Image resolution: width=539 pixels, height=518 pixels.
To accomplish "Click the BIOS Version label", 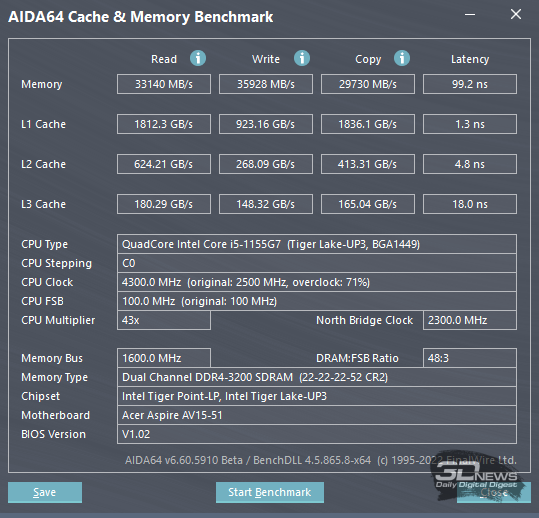I will (54, 434).
